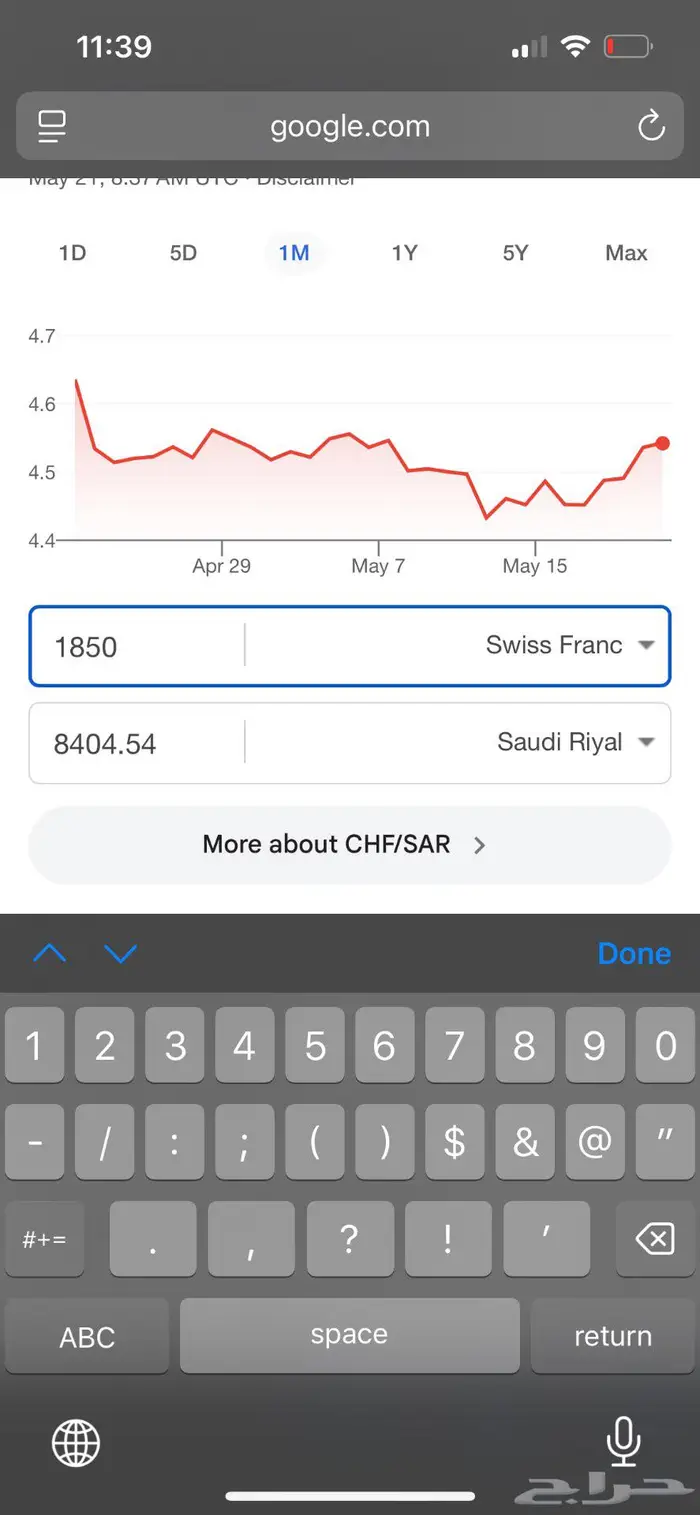This screenshot has height=1515, width=700.
Task: Tap the backspace delete key
Action: (655, 1240)
